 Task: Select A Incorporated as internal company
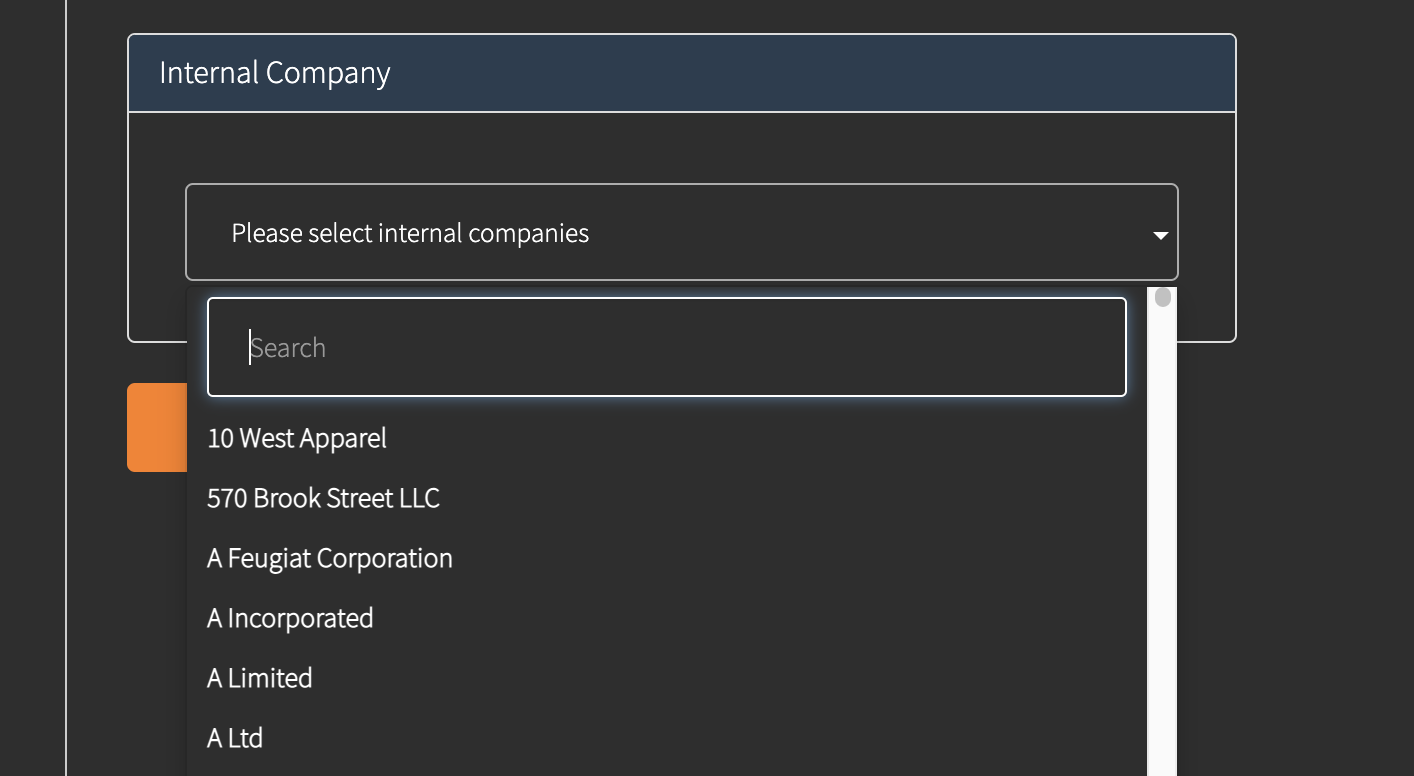click(290, 618)
